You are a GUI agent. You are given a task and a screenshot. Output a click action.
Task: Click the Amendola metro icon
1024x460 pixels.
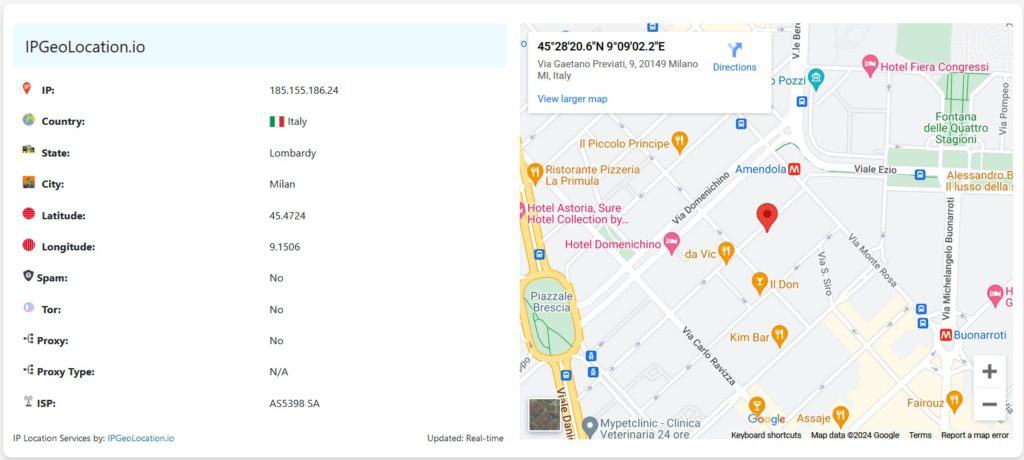[794, 169]
